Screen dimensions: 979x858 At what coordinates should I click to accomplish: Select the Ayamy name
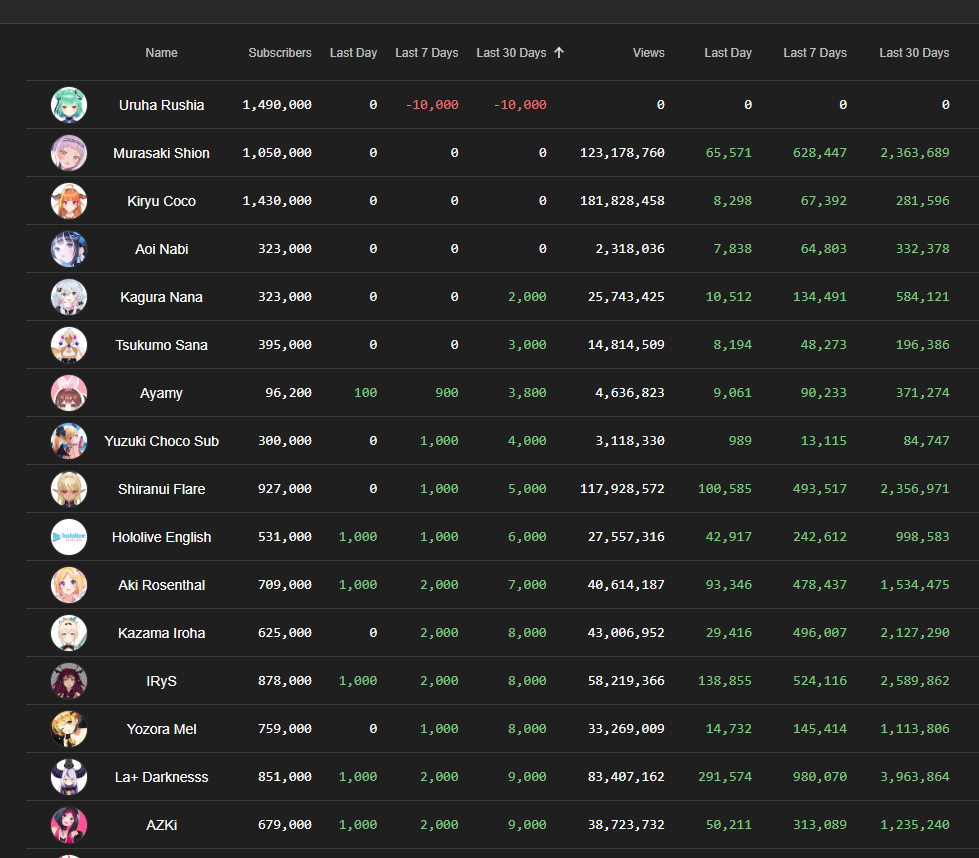click(x=162, y=393)
